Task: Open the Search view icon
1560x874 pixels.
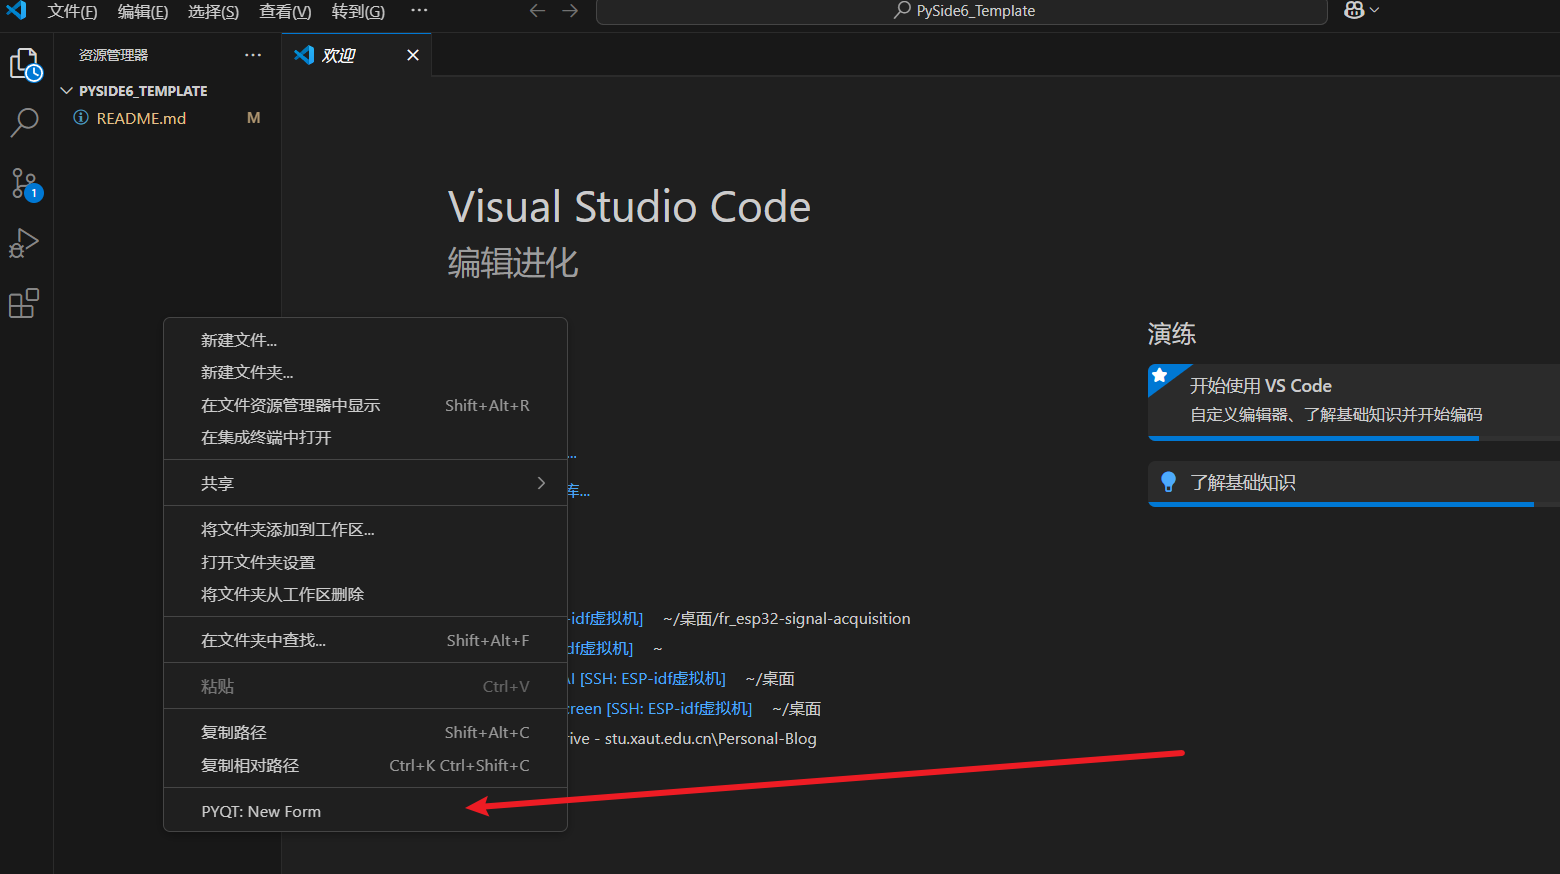Action: (25, 123)
